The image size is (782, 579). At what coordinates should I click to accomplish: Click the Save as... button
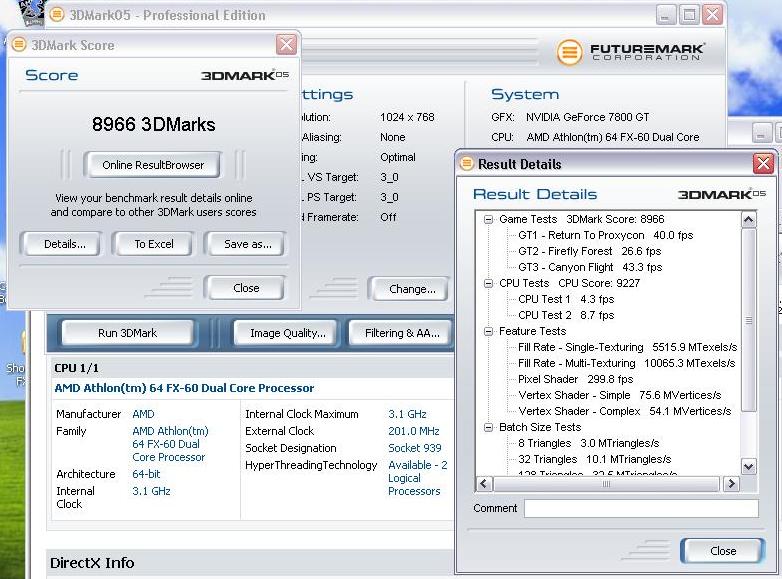(x=247, y=244)
